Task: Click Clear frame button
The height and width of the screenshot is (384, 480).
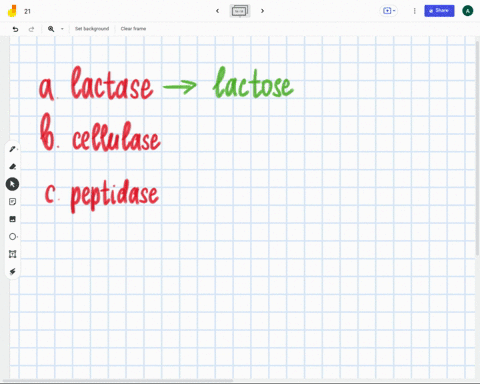Action: pyautogui.click(x=133, y=29)
